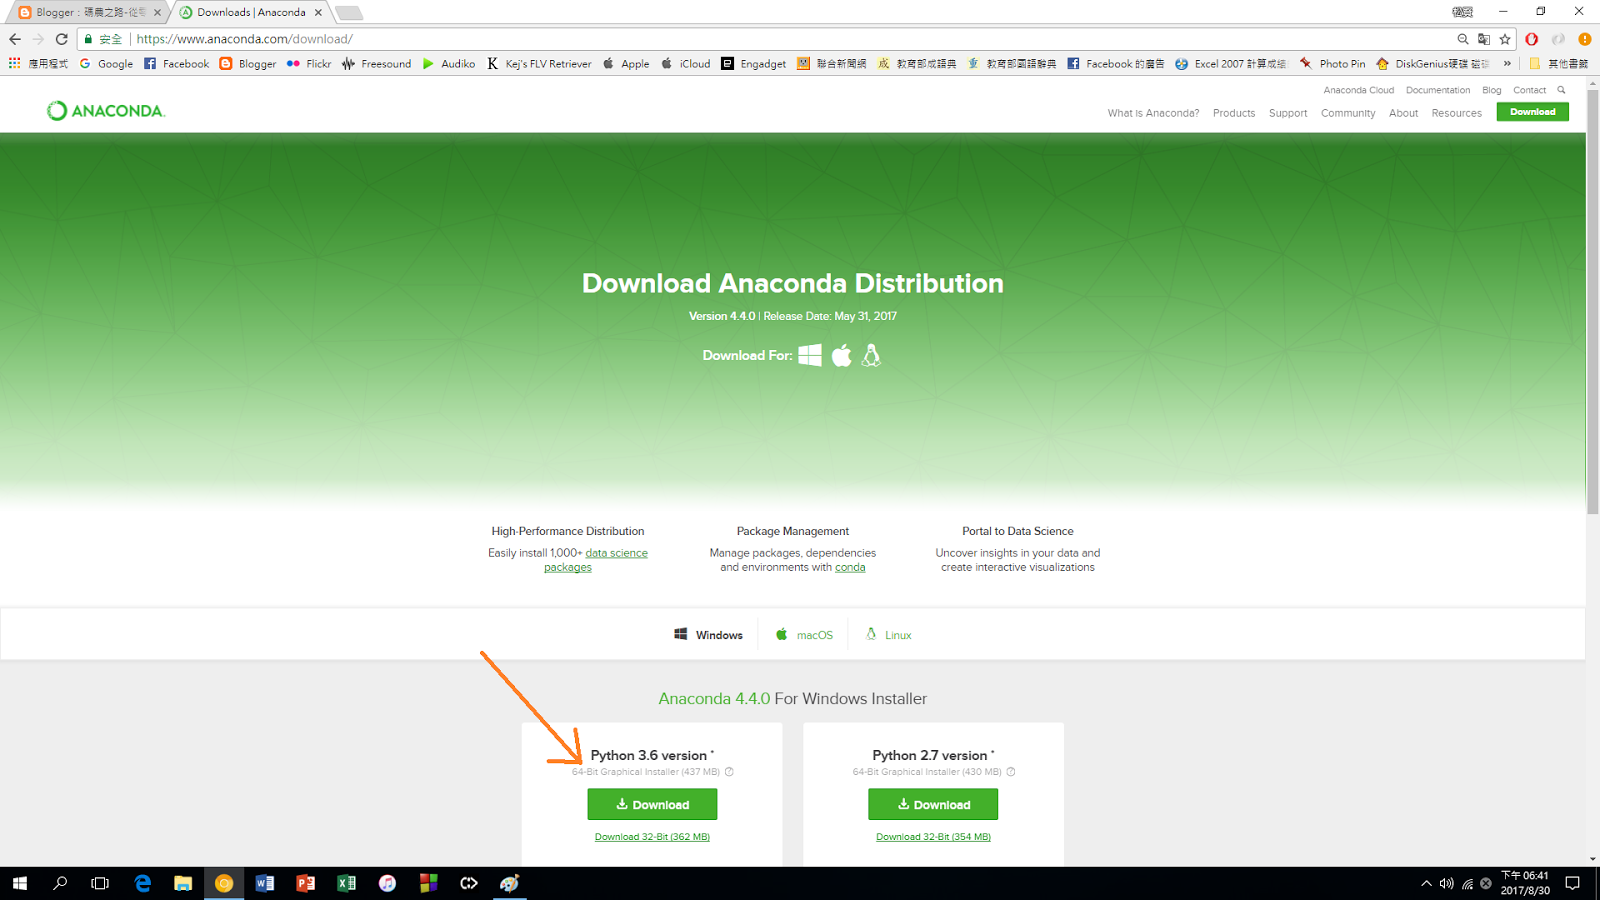
Task: Click taskbar clock showing 2017/8/30
Action: 1525,883
